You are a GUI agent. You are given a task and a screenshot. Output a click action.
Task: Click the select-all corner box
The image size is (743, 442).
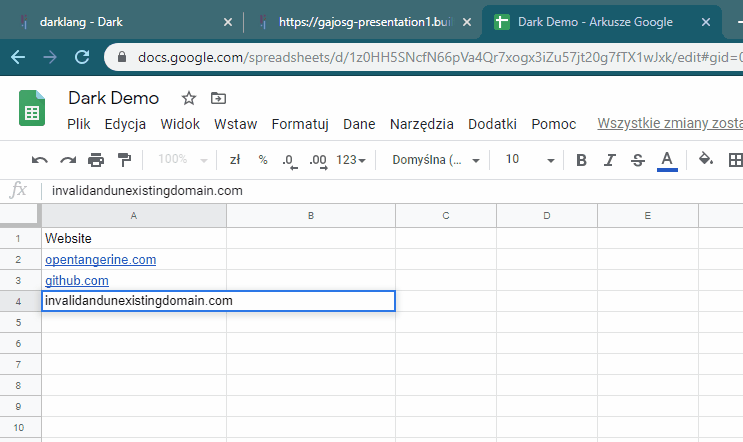coord(19,214)
